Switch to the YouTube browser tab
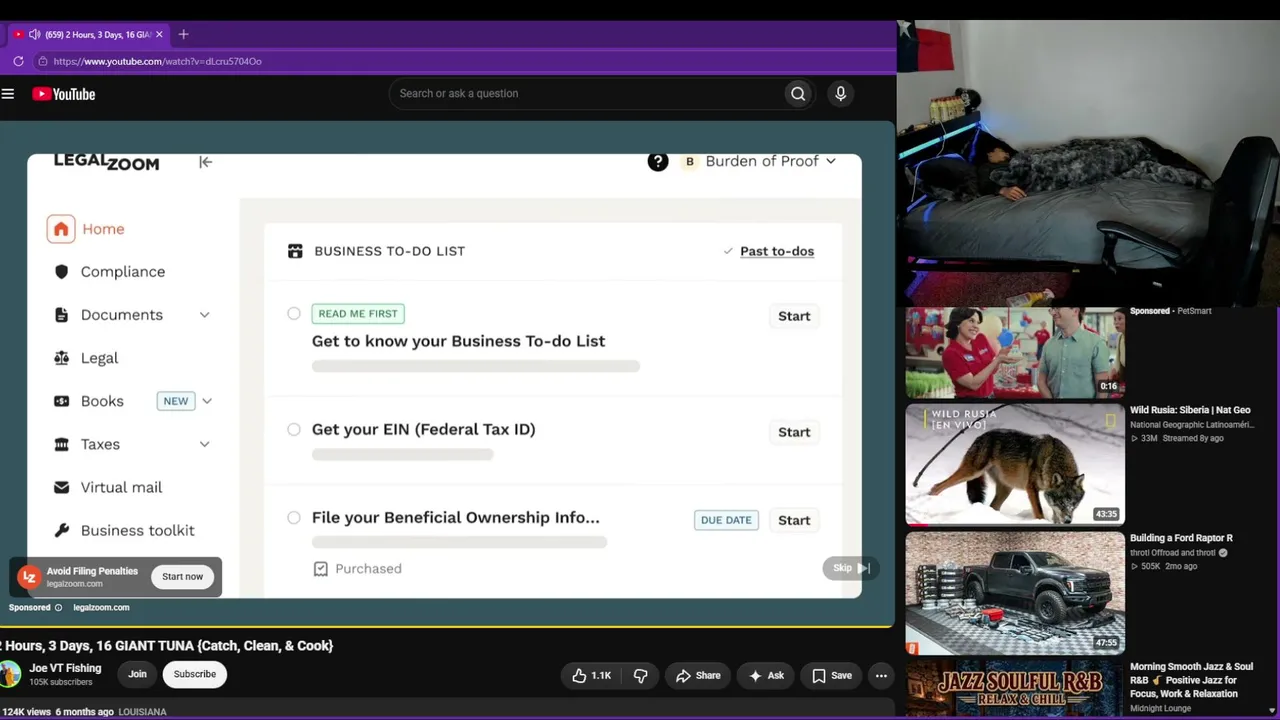1280x720 pixels. point(88,34)
